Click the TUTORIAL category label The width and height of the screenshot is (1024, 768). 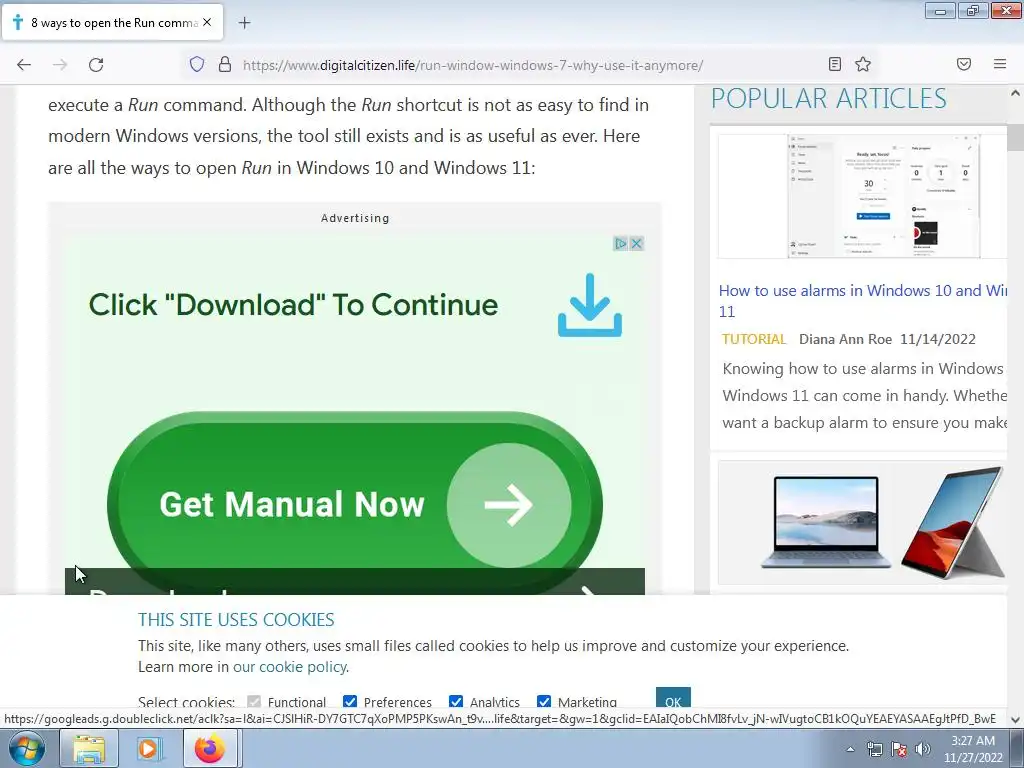(x=754, y=339)
